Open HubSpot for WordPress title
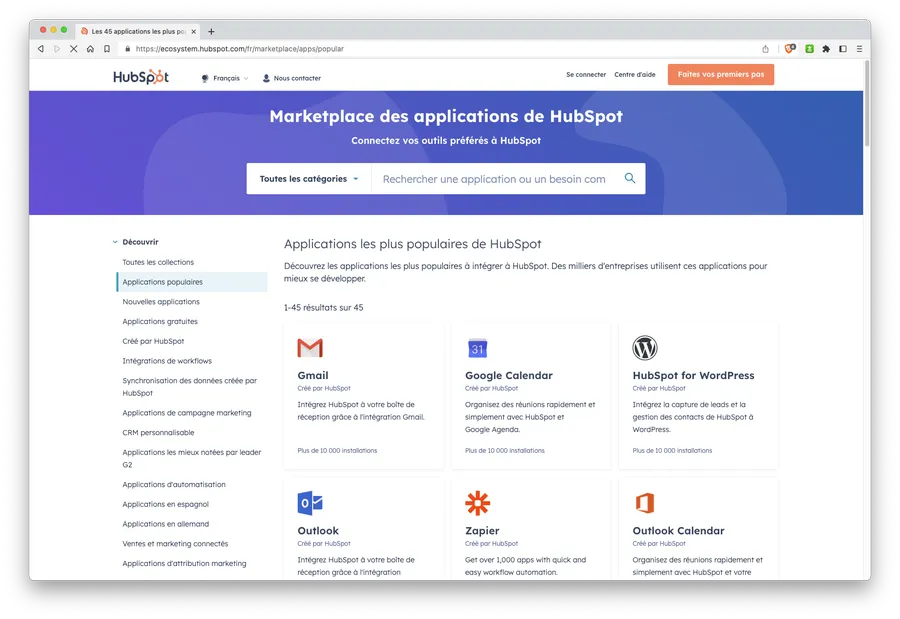Viewport: 900px width, 619px height. pos(693,376)
